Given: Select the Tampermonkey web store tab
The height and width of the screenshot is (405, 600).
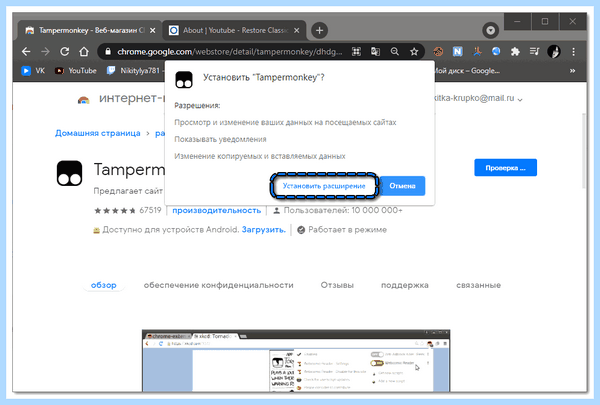Looking at the screenshot, I should (x=90, y=30).
